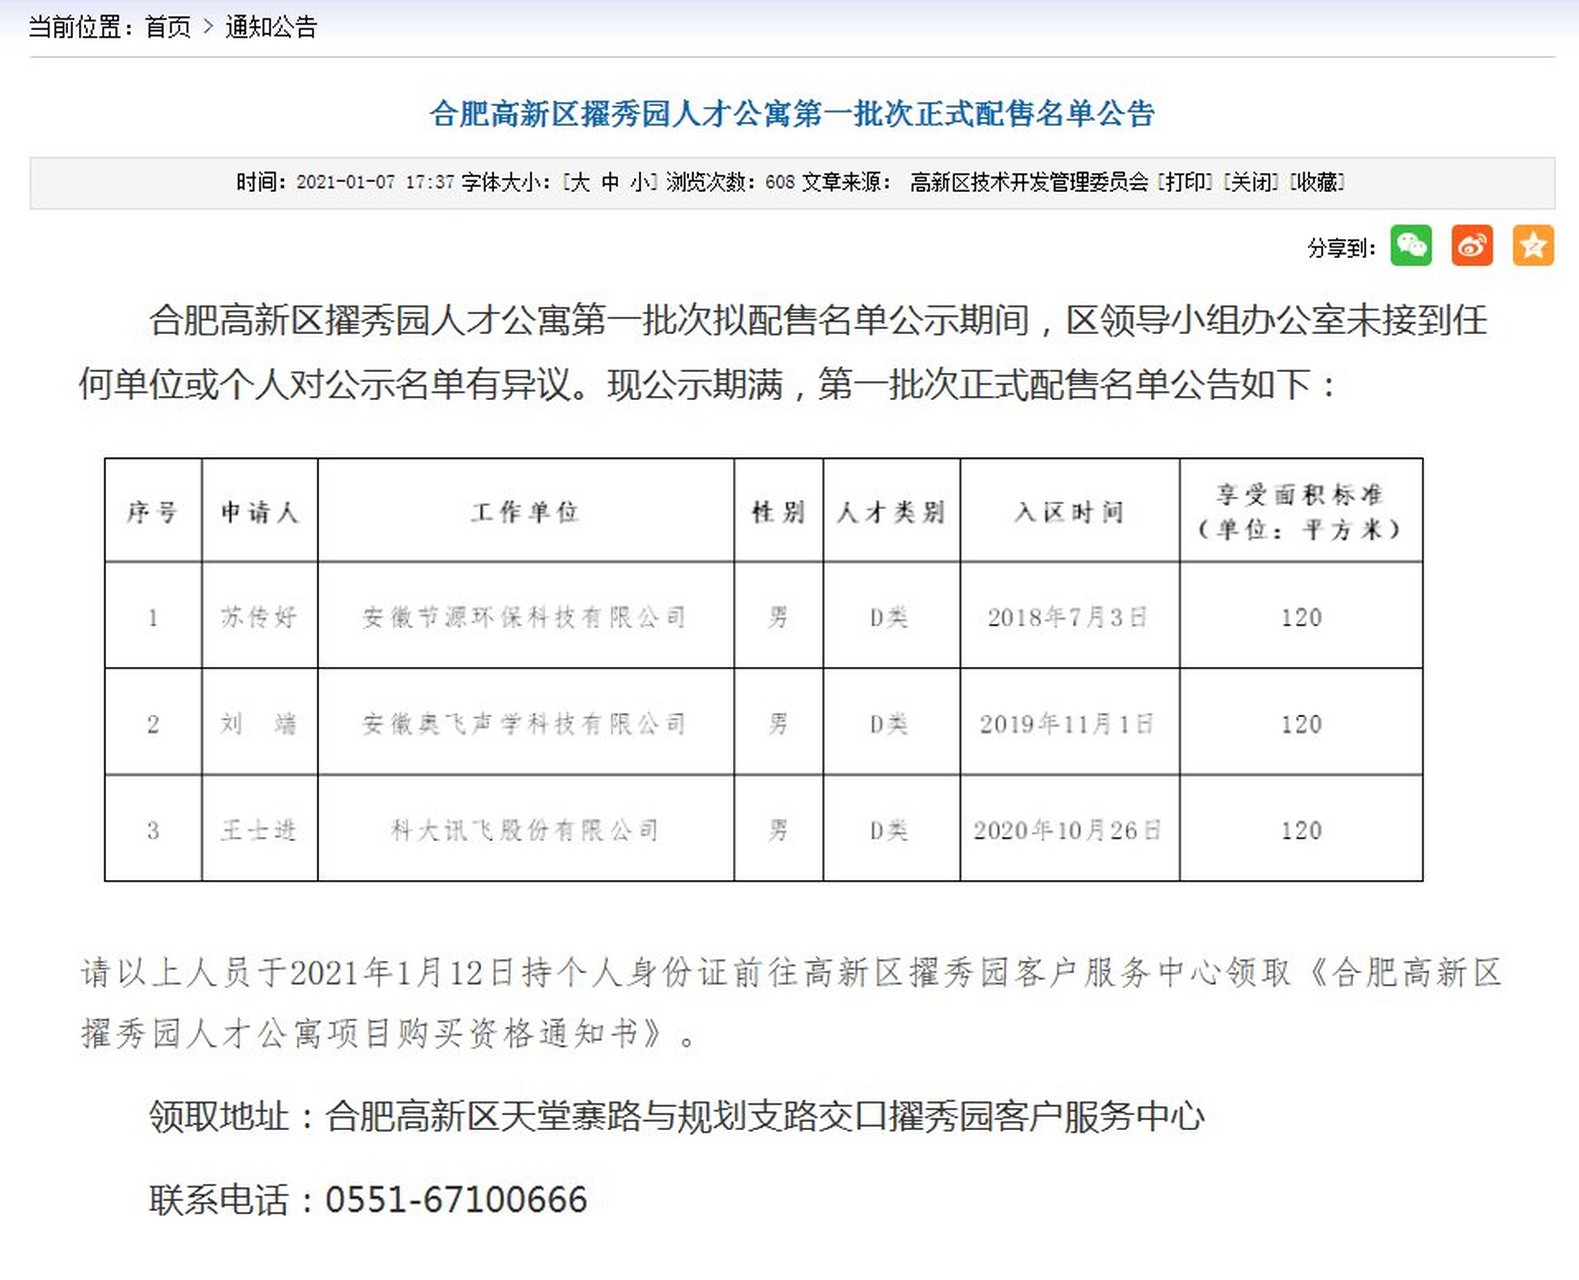Select area value 120 in row 1

pyautogui.click(x=1301, y=617)
